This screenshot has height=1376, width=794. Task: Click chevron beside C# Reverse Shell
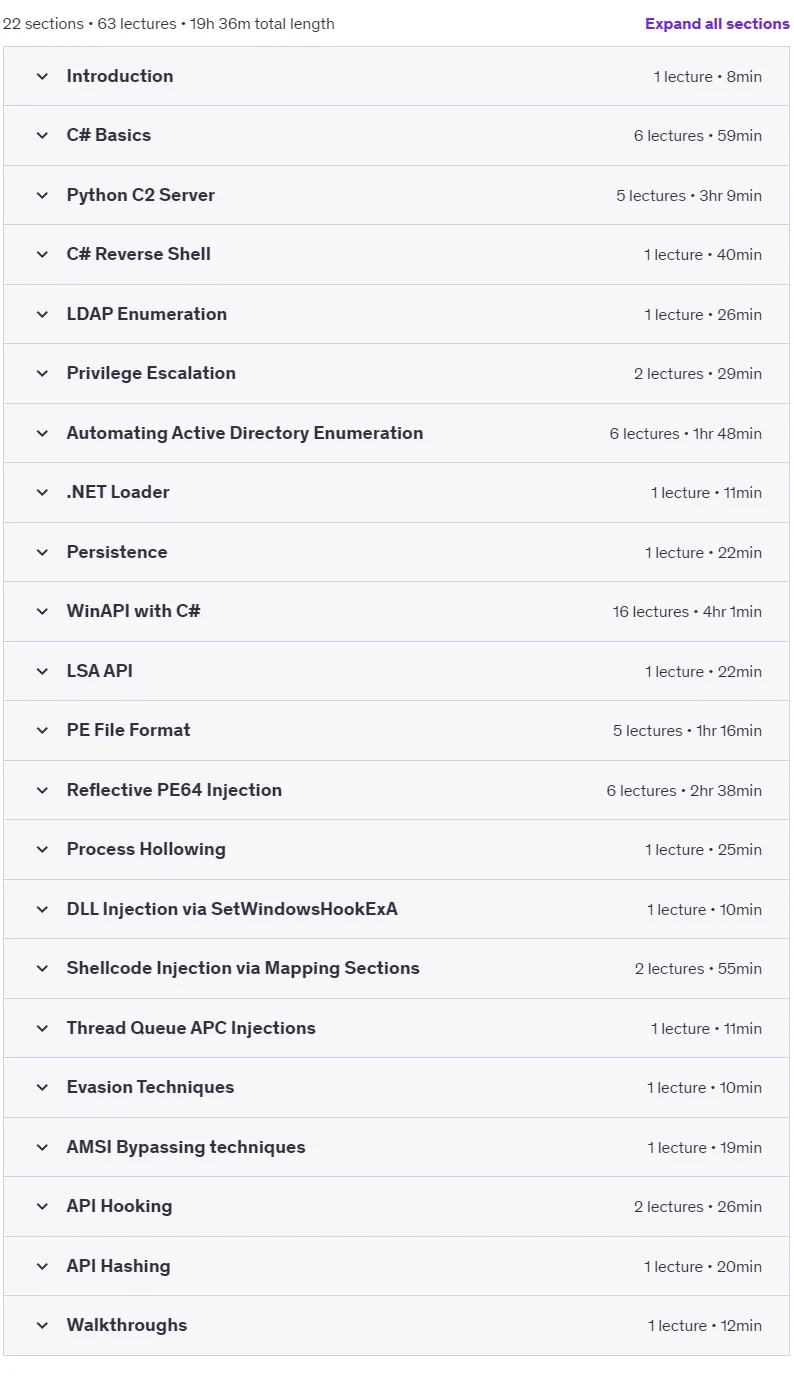(x=42, y=255)
